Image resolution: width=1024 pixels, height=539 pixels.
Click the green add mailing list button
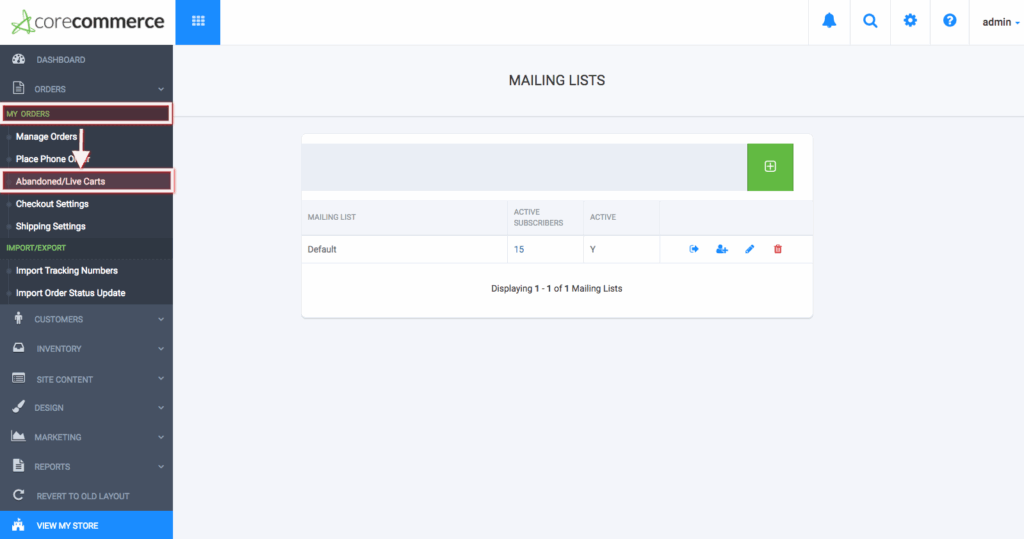[x=769, y=167]
